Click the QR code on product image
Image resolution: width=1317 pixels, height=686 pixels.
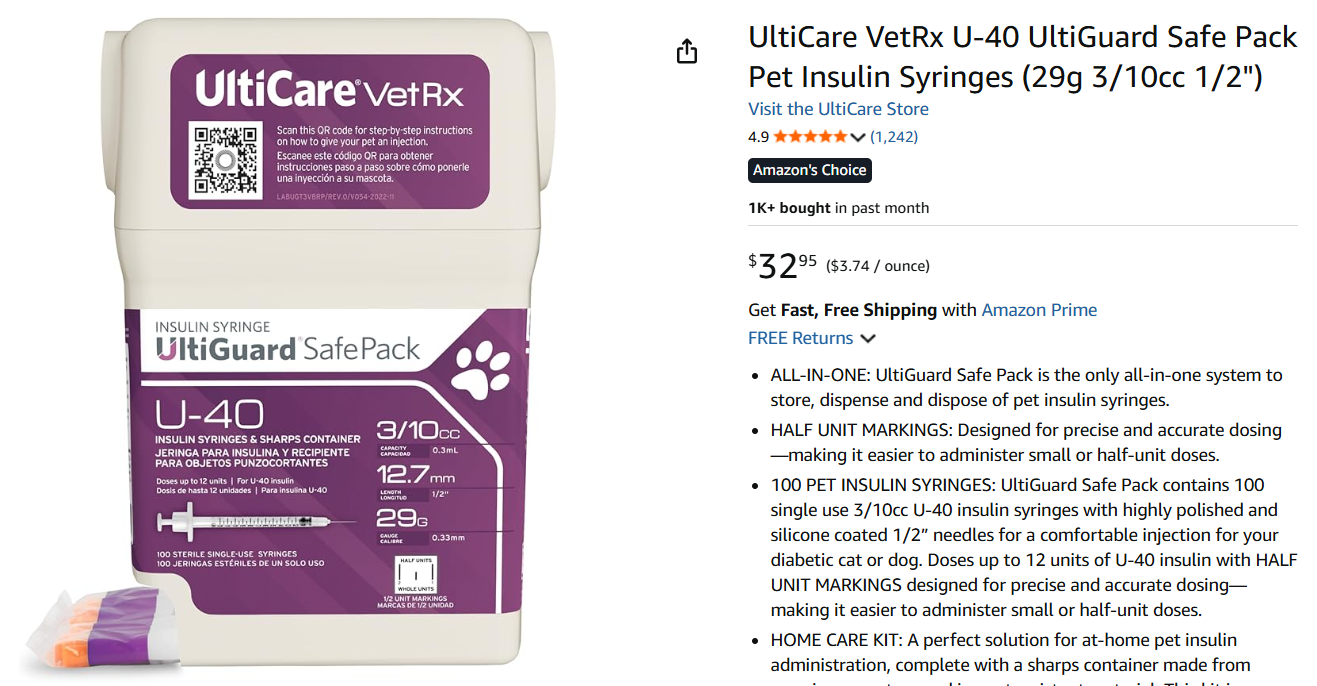pyautogui.click(x=226, y=159)
